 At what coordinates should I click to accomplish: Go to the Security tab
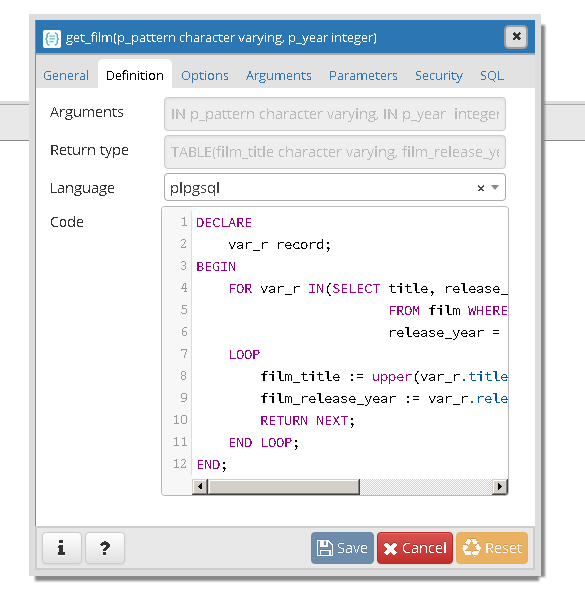[x=439, y=75]
